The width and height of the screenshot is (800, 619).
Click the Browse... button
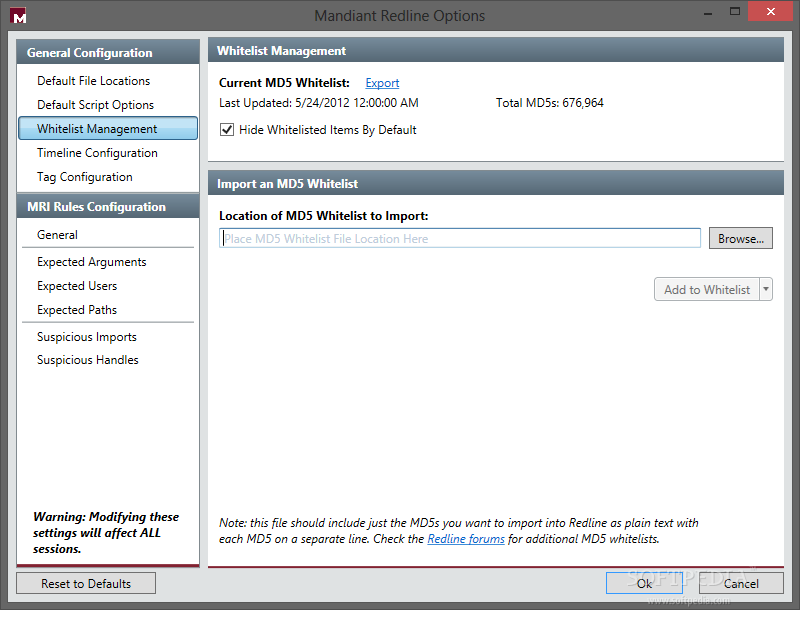pos(740,238)
